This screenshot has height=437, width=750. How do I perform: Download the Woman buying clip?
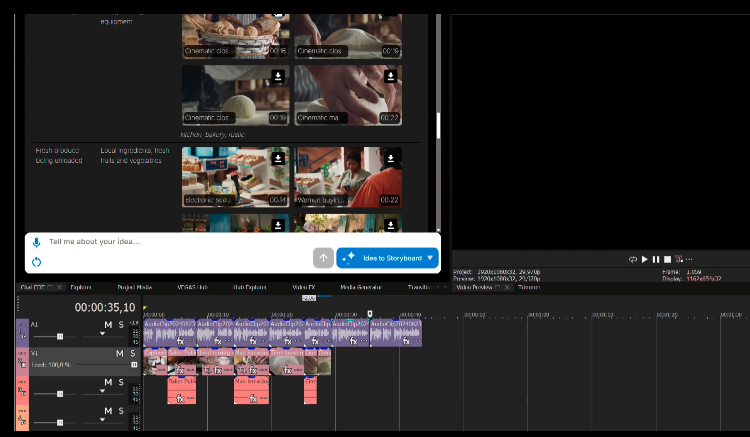click(x=390, y=158)
